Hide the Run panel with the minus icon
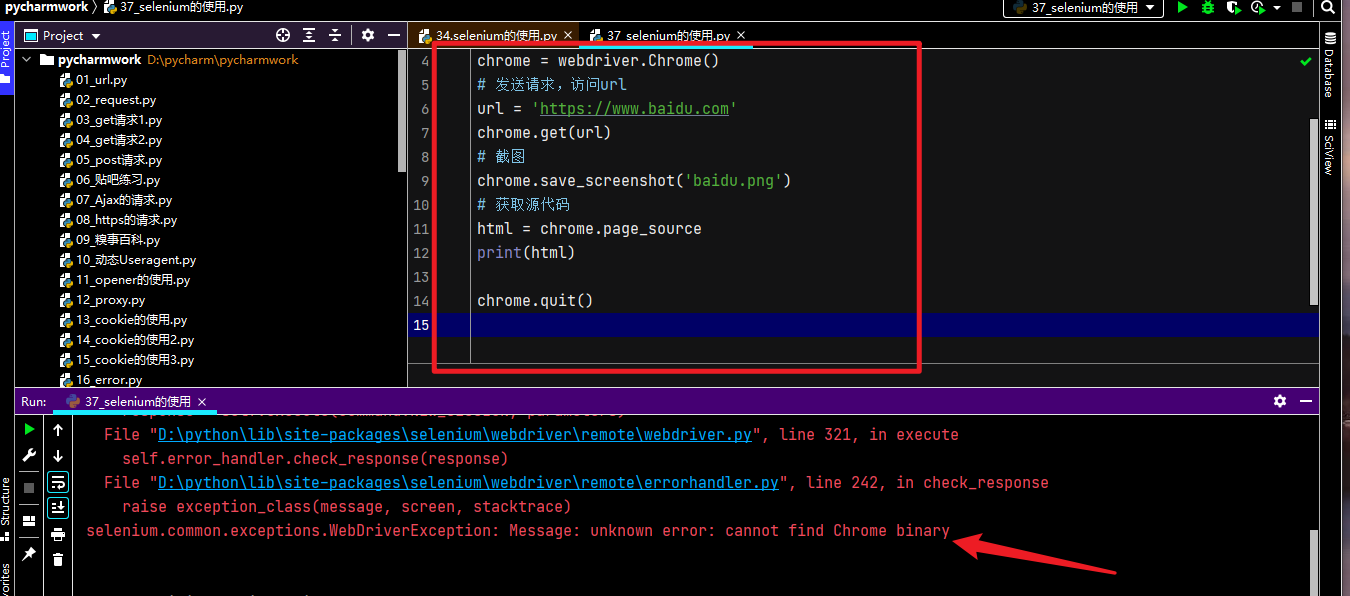This screenshot has width=1350, height=596. [1305, 401]
